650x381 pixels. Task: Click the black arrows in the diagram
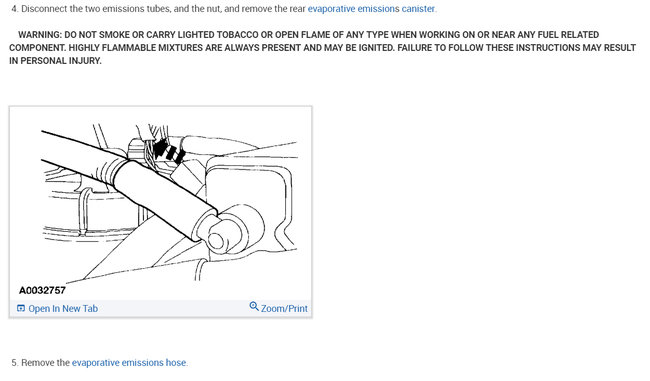(169, 151)
